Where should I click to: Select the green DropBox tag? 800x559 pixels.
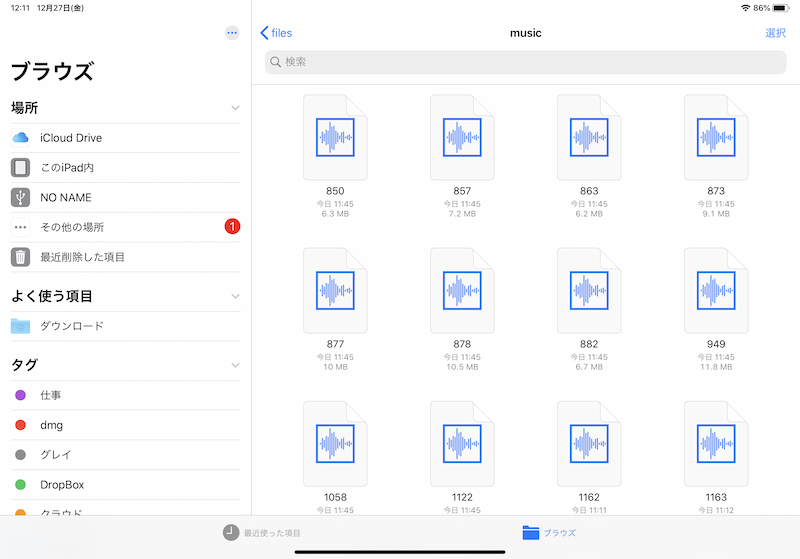(61, 485)
